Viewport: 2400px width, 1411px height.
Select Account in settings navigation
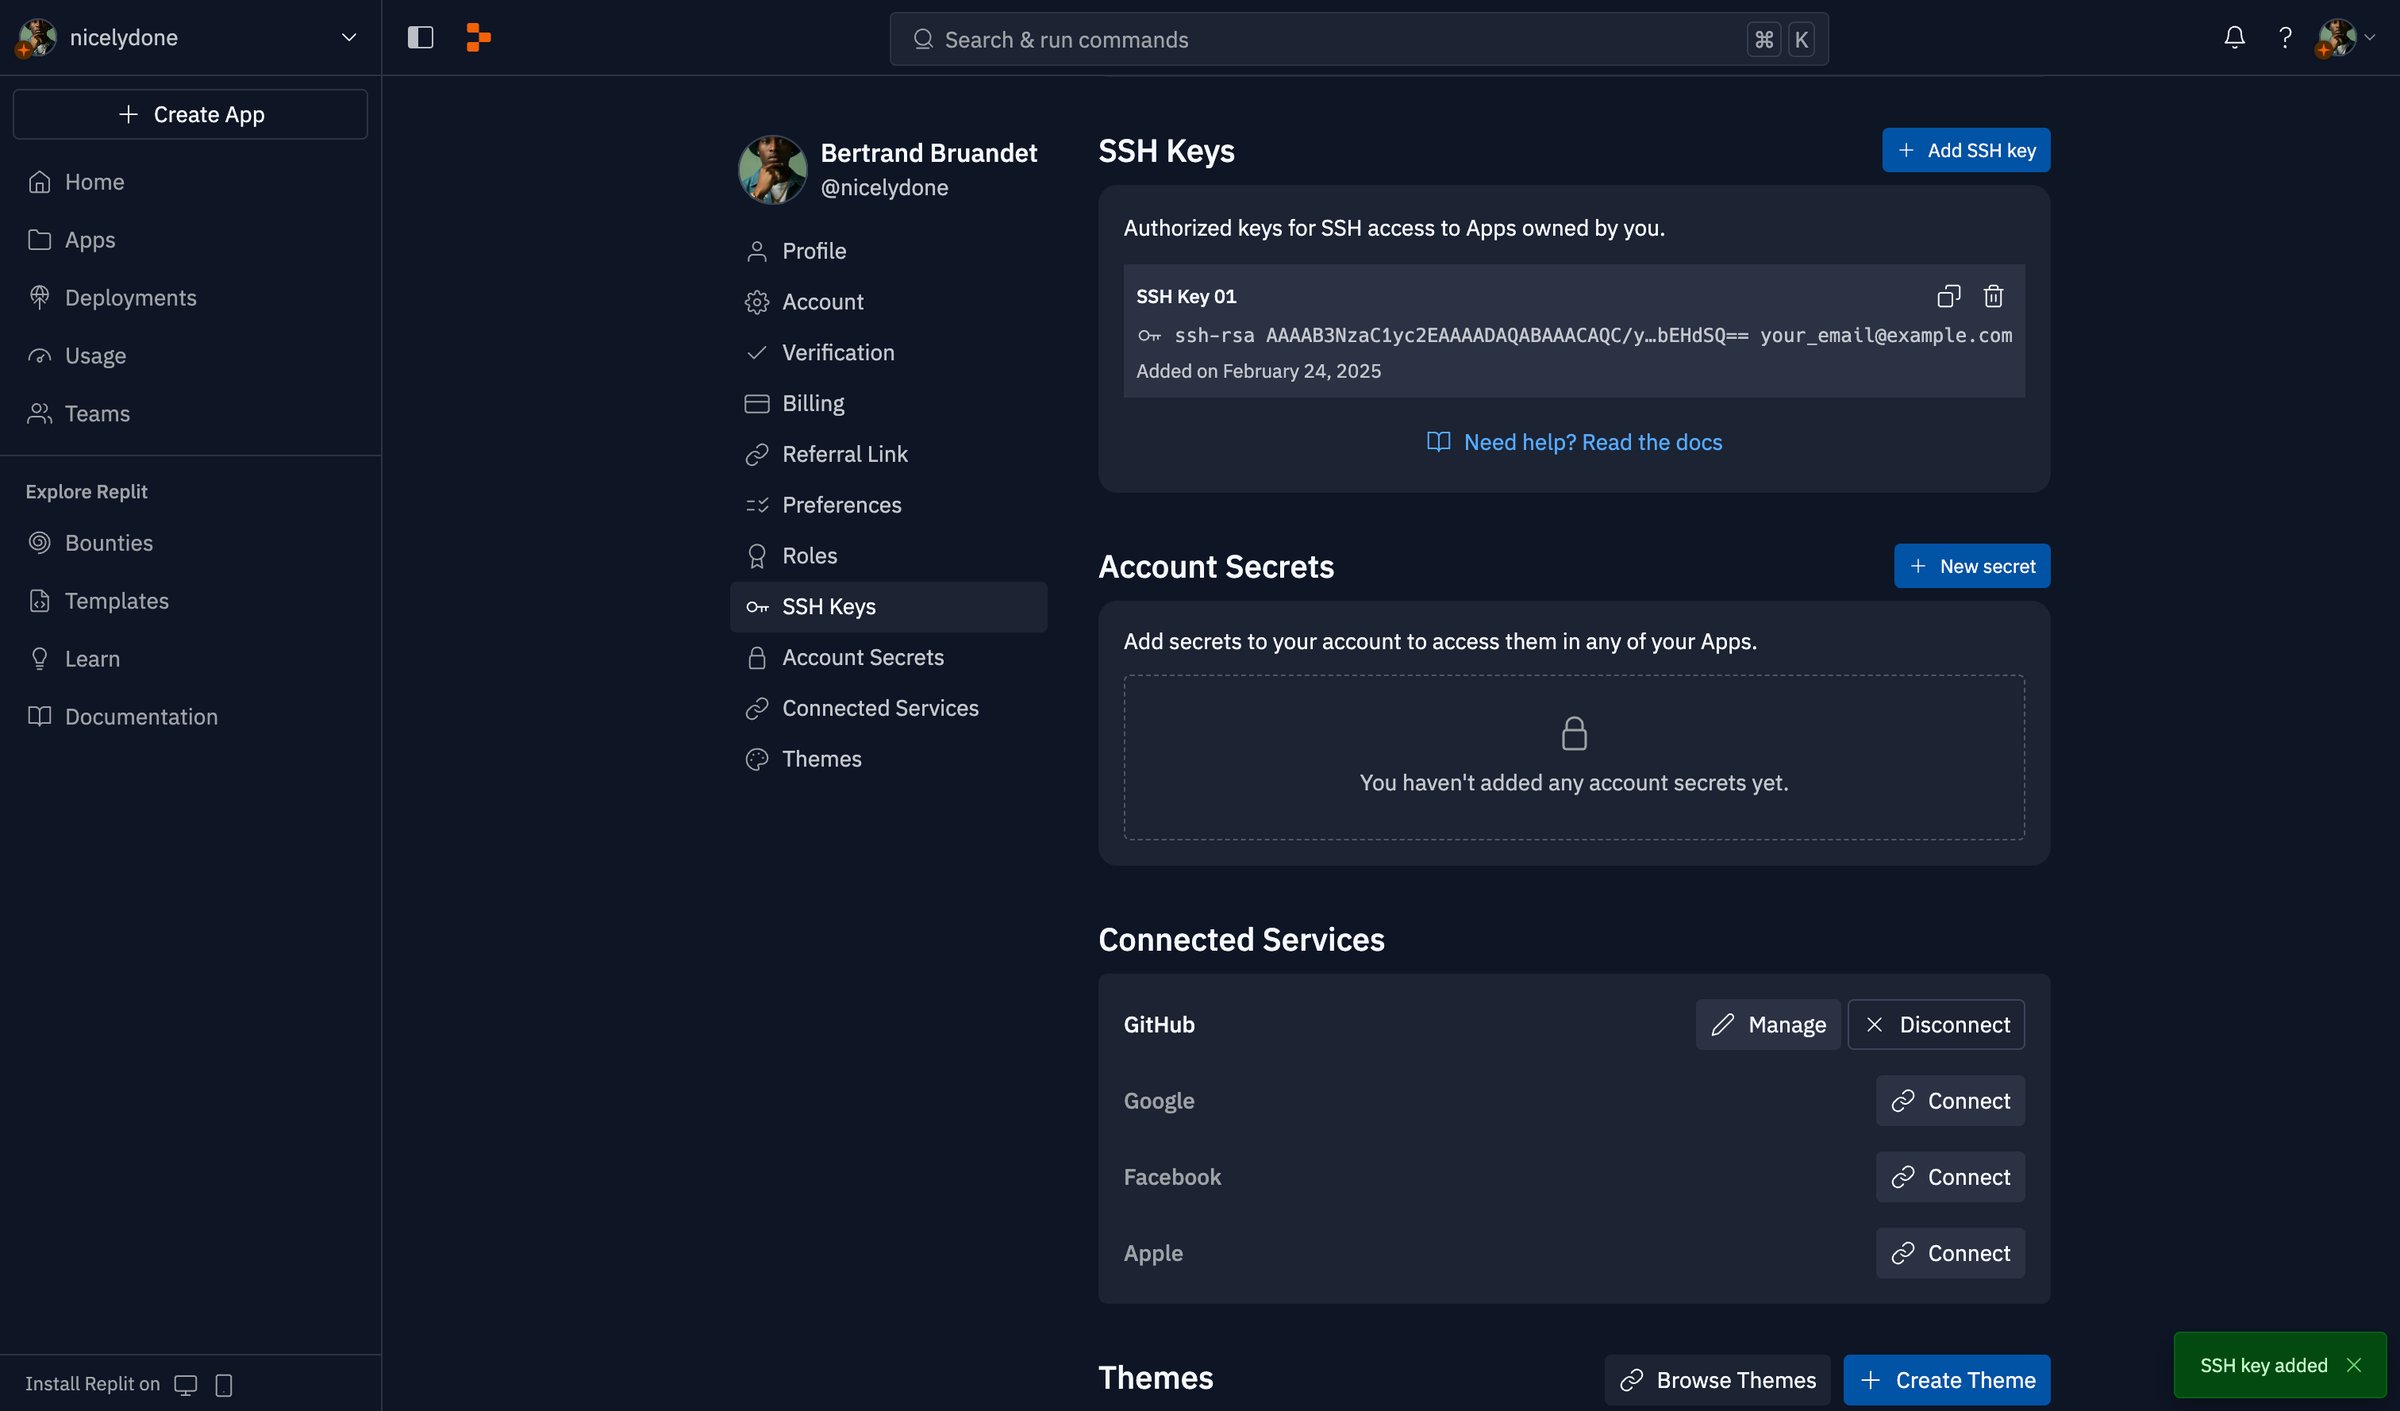[x=888, y=302]
